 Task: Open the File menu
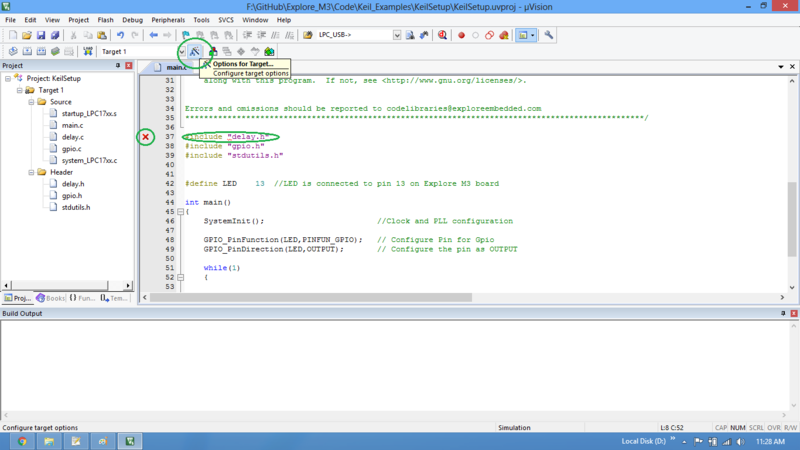(10, 20)
